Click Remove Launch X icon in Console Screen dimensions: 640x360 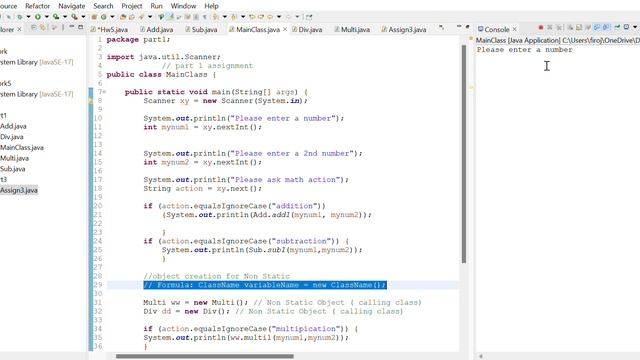click(x=550, y=27)
